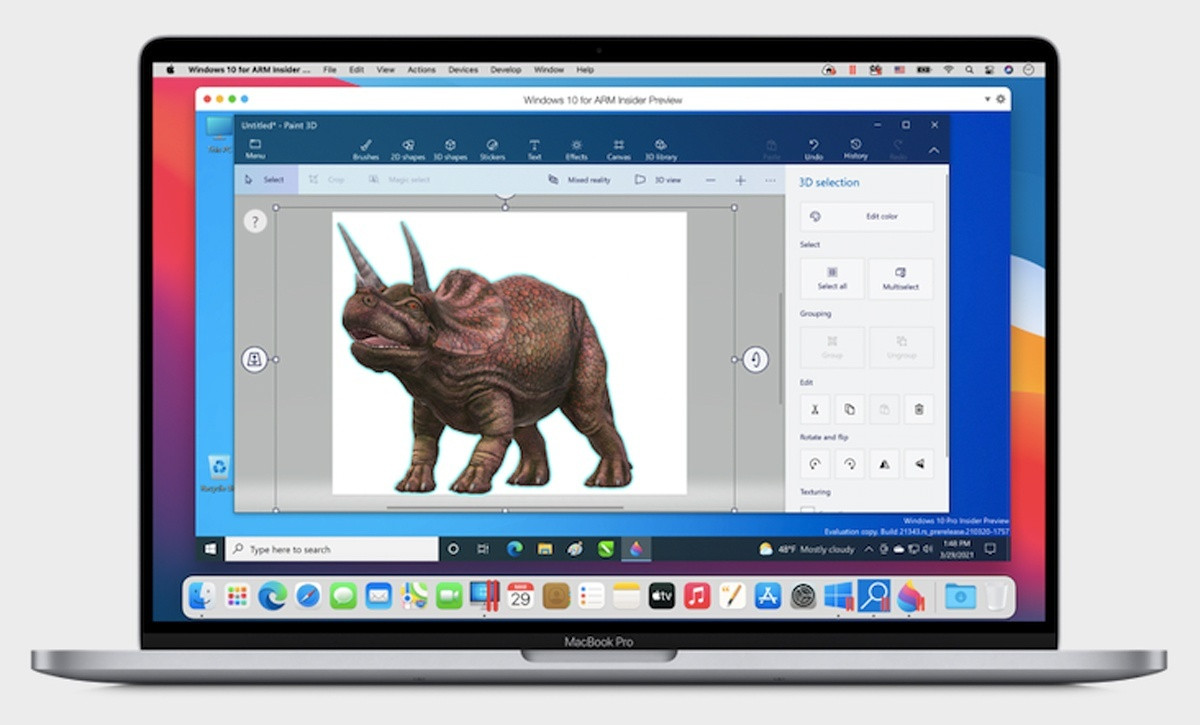Open the Window menu
This screenshot has height=725, width=1200.
tap(548, 70)
